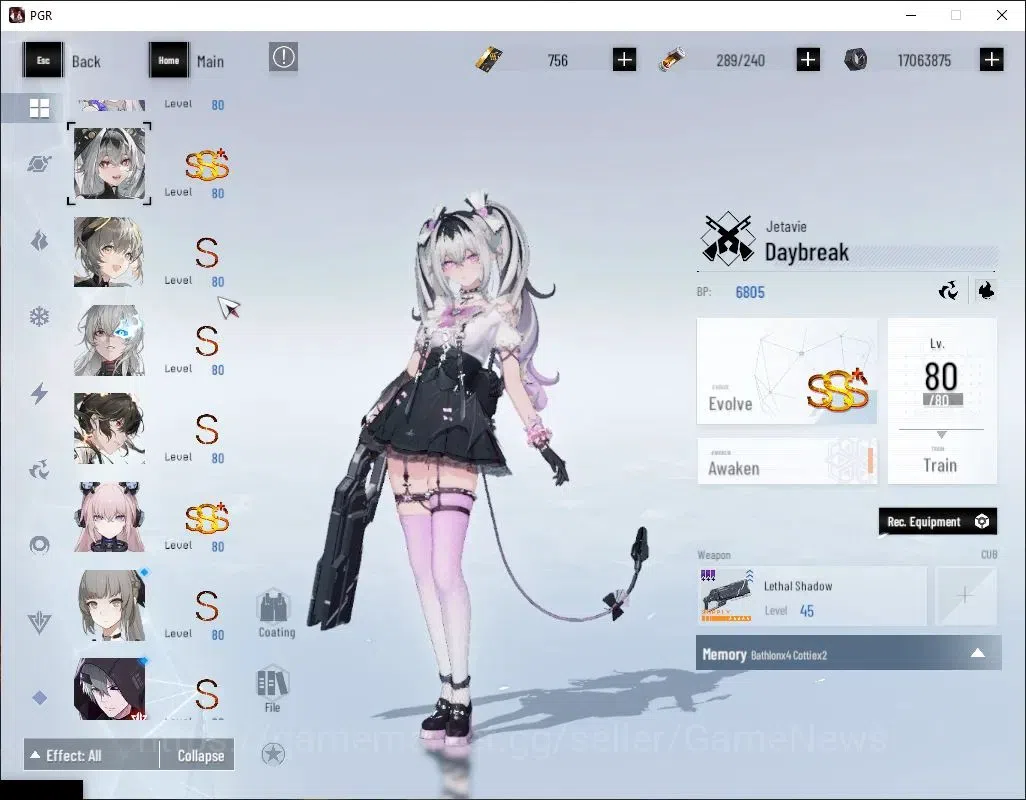The height and width of the screenshot is (800, 1026).
Task: Select the silver-haired blue-eye-glow character portrait
Action: pyautogui.click(x=109, y=340)
